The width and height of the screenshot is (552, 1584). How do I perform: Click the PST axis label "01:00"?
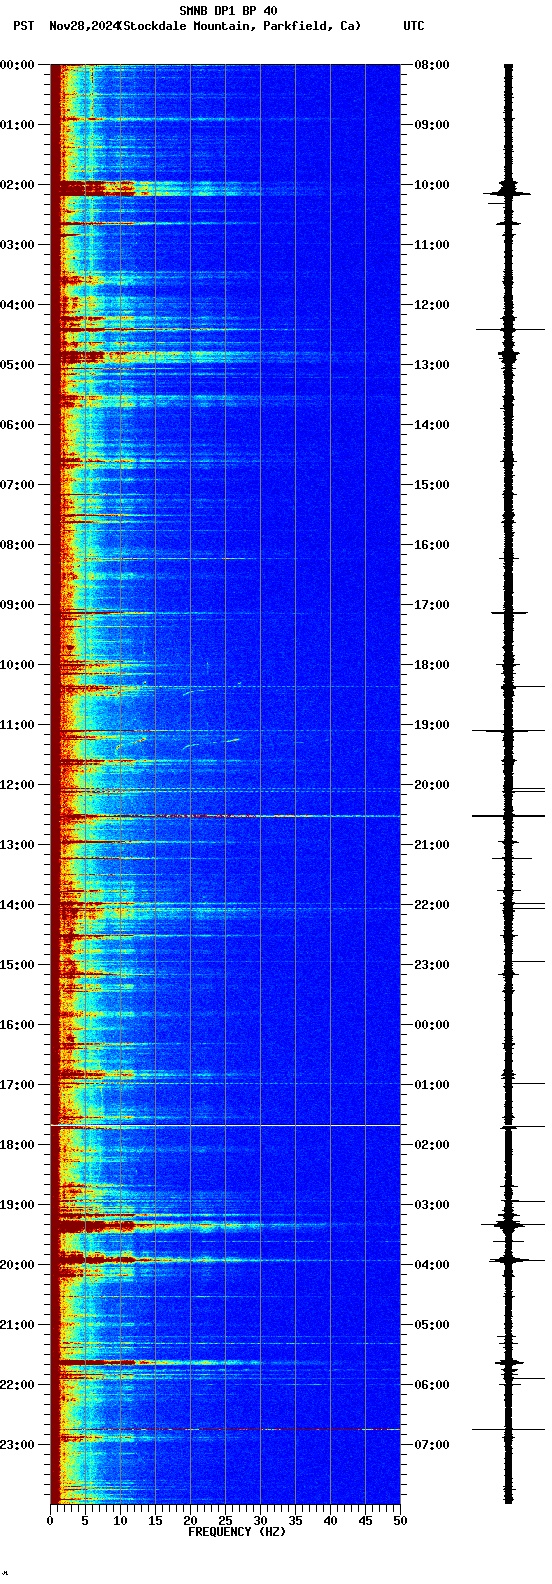pos(17,125)
